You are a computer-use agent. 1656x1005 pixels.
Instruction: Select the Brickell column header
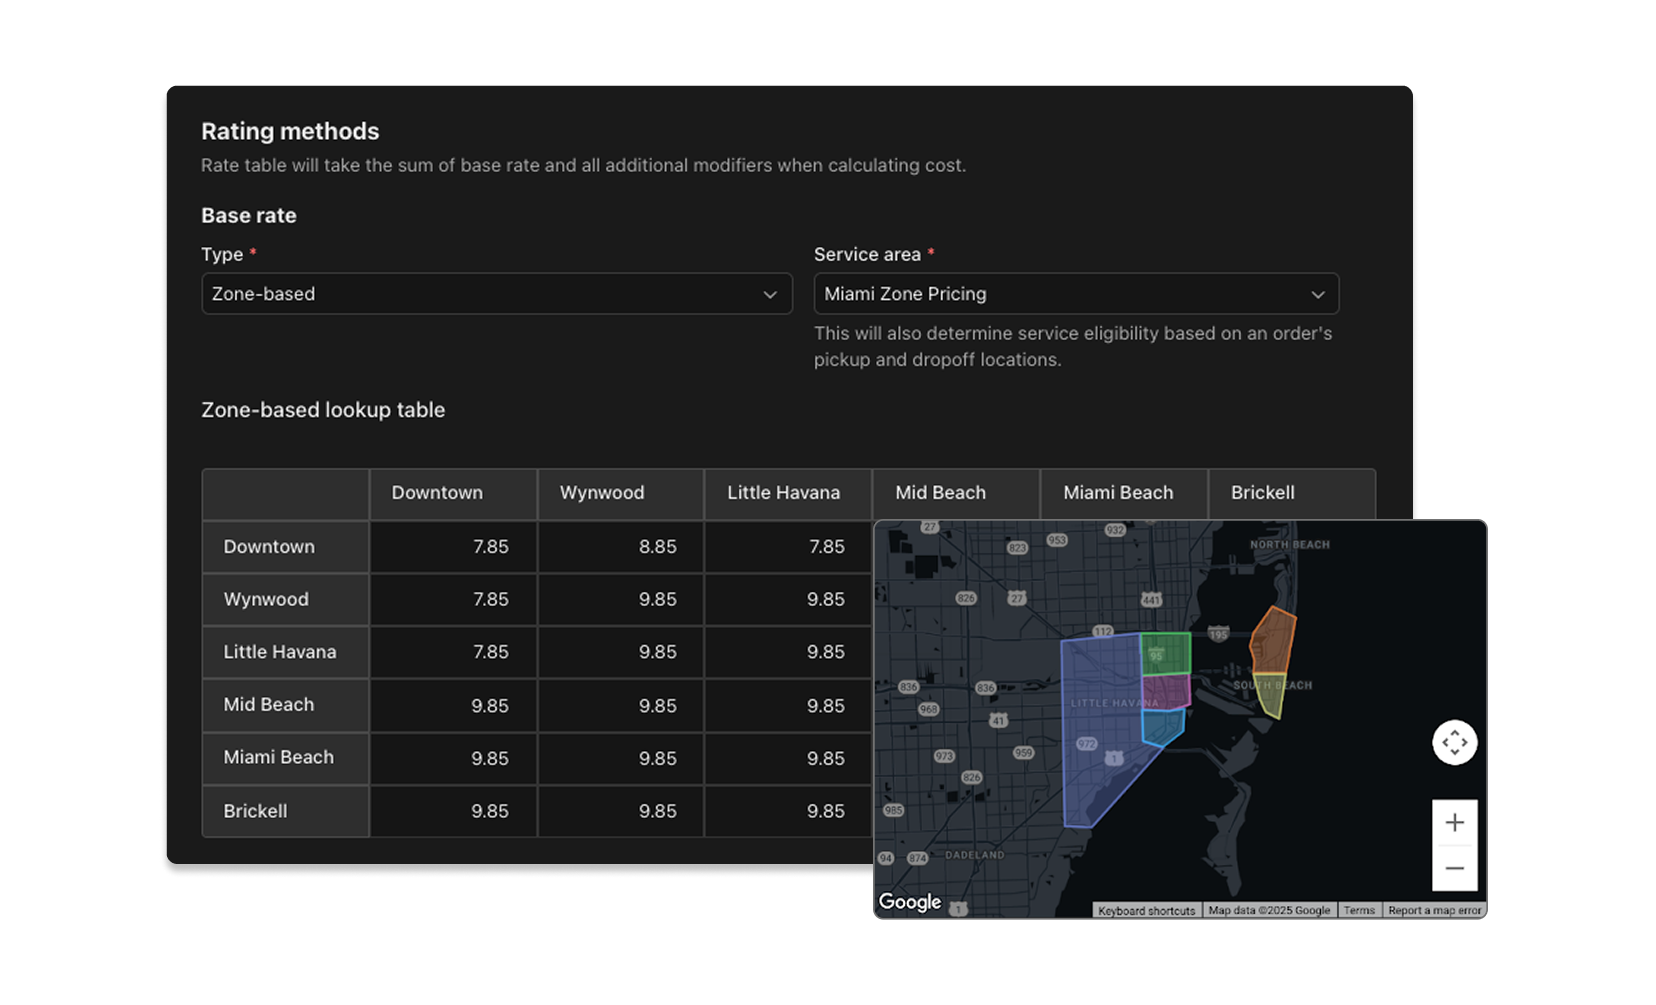[x=1290, y=493]
